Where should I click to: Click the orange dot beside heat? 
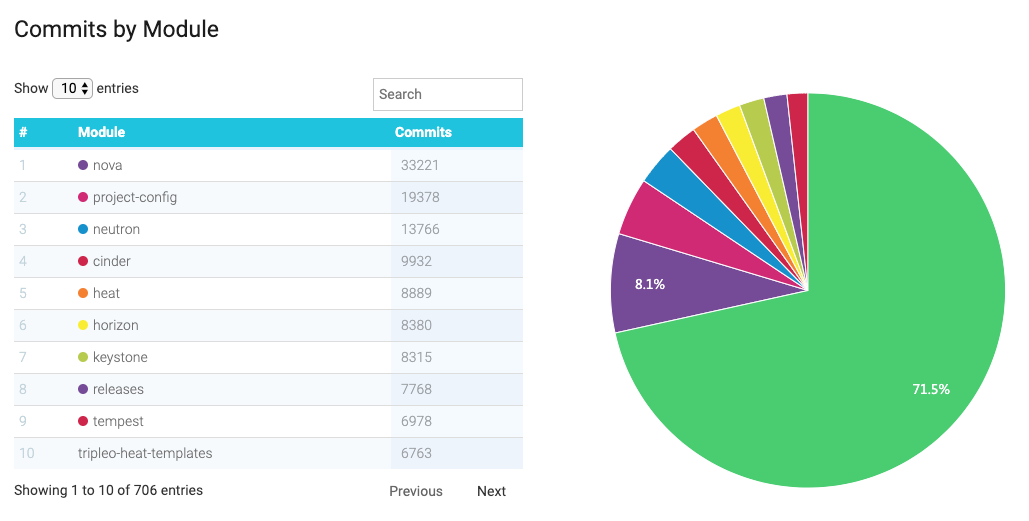(83, 293)
